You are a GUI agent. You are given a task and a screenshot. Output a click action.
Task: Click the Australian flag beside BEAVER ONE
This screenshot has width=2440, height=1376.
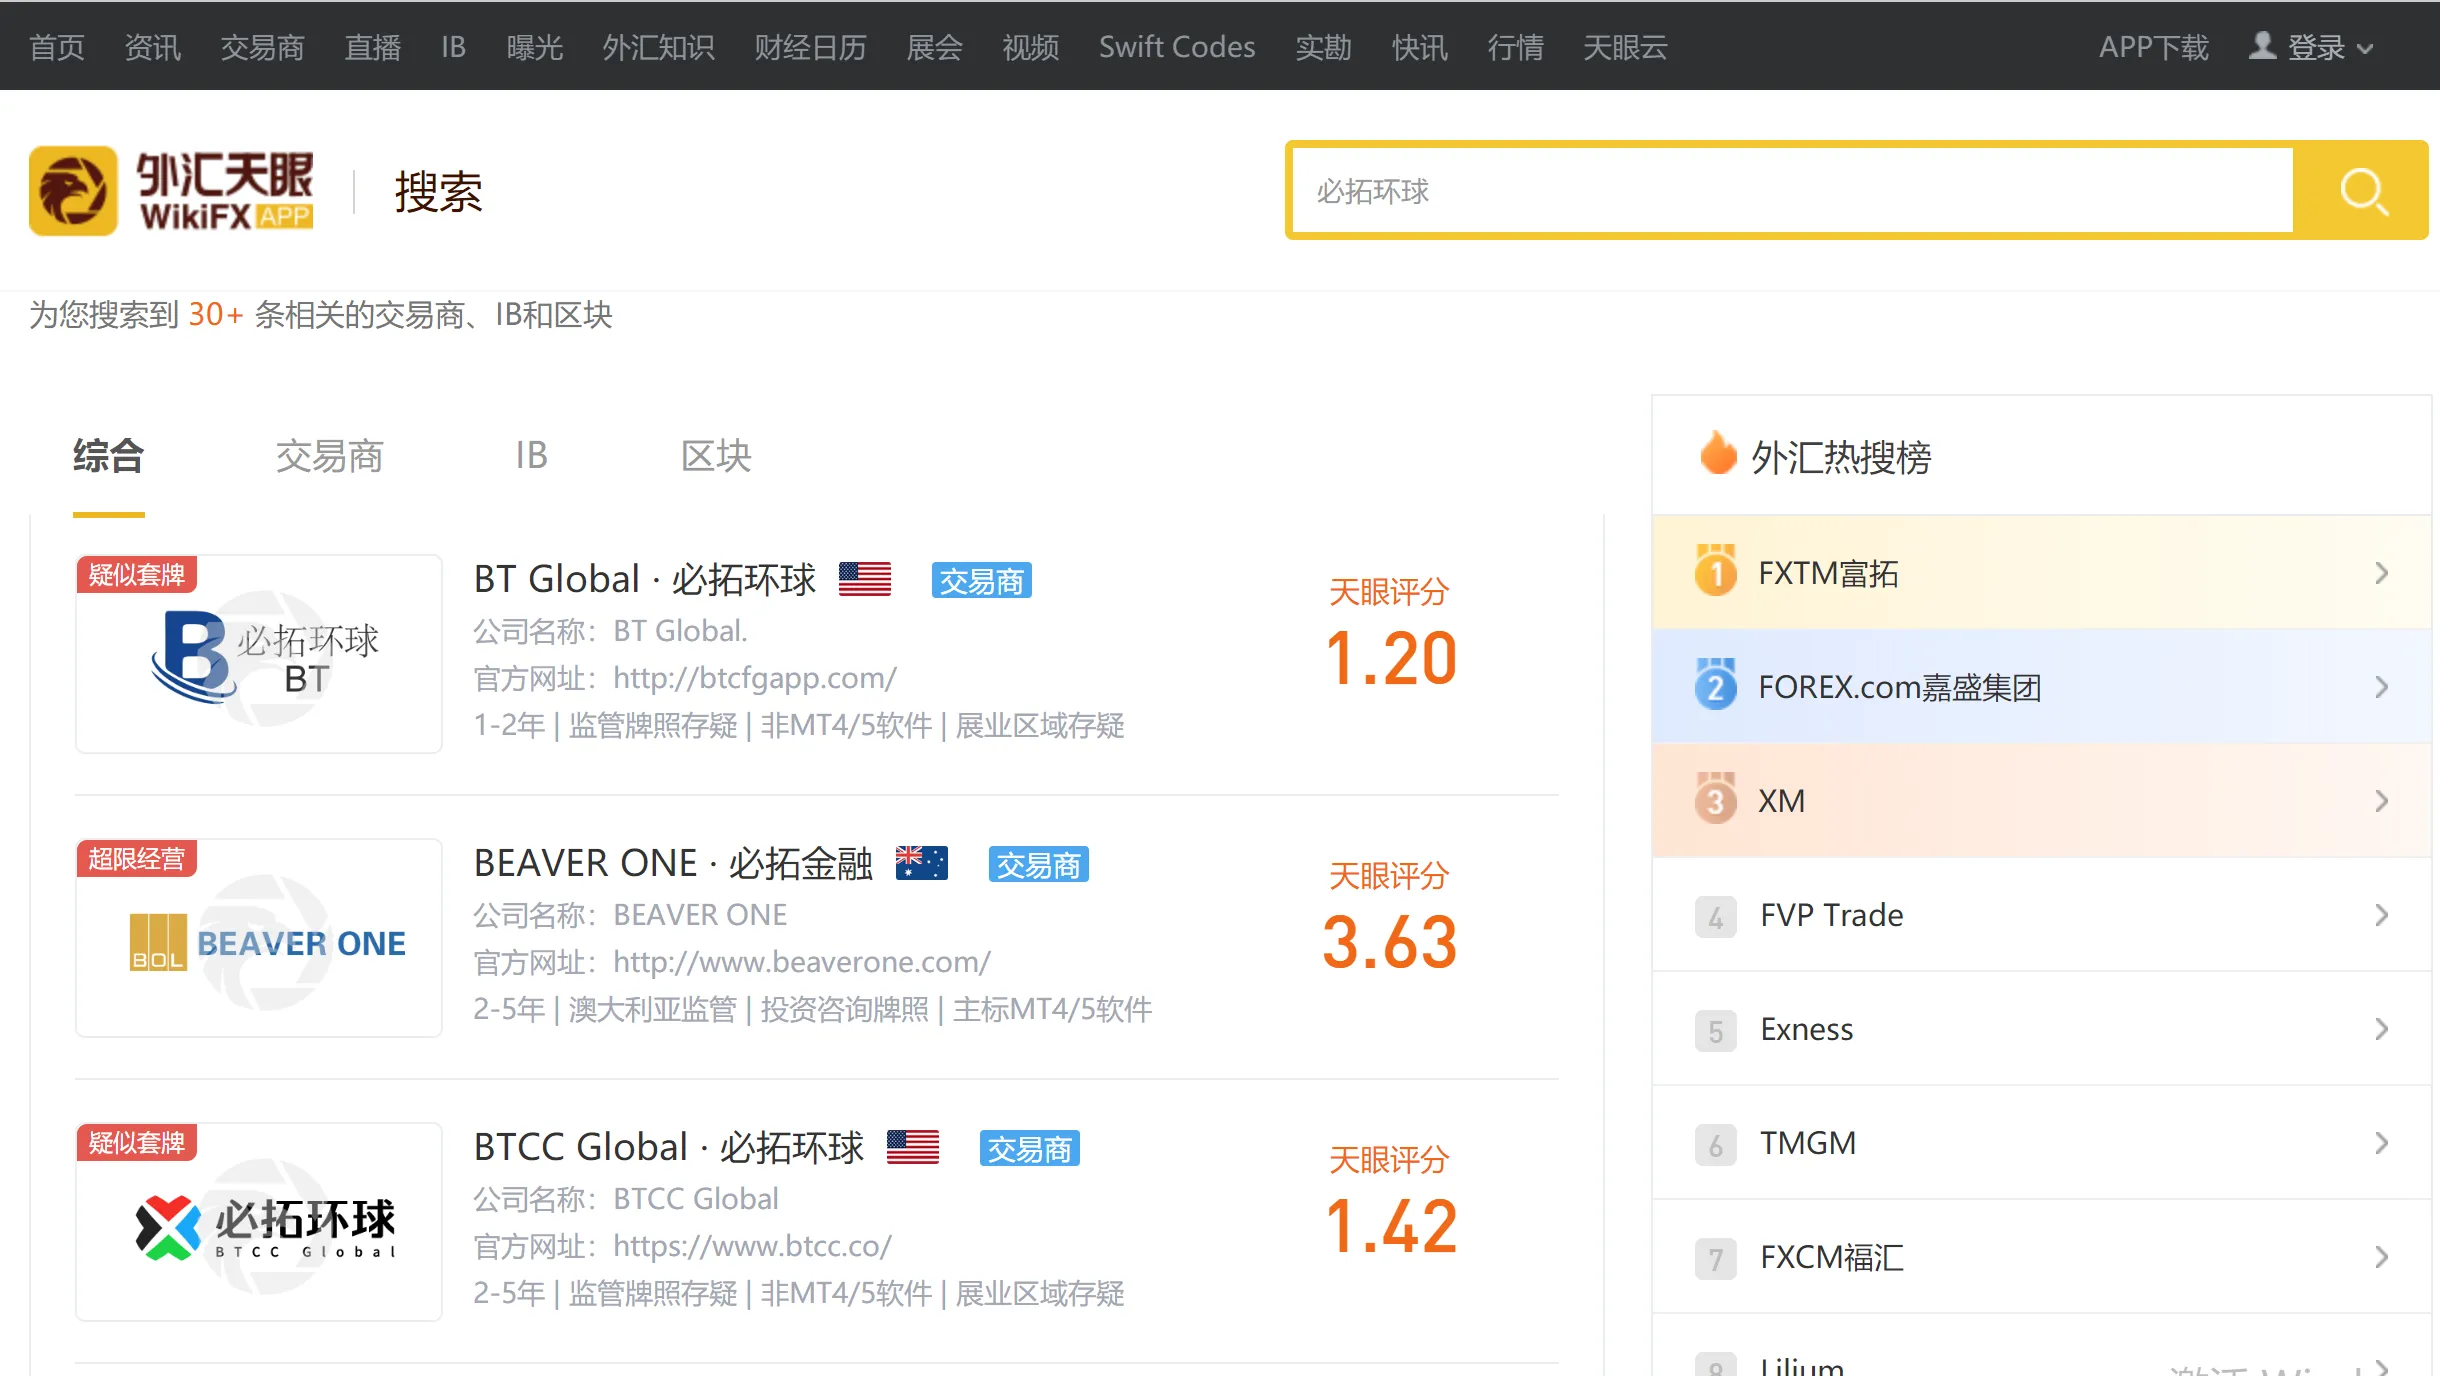tap(922, 863)
